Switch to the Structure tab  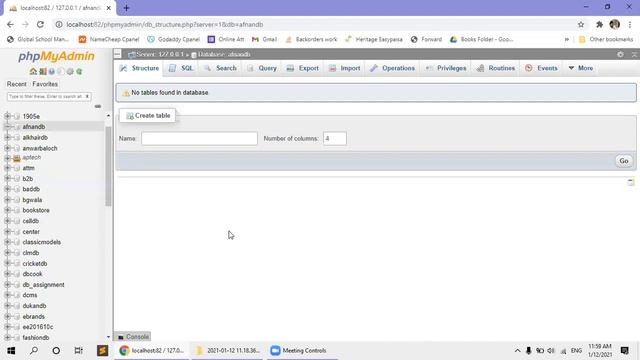[x=139, y=68]
